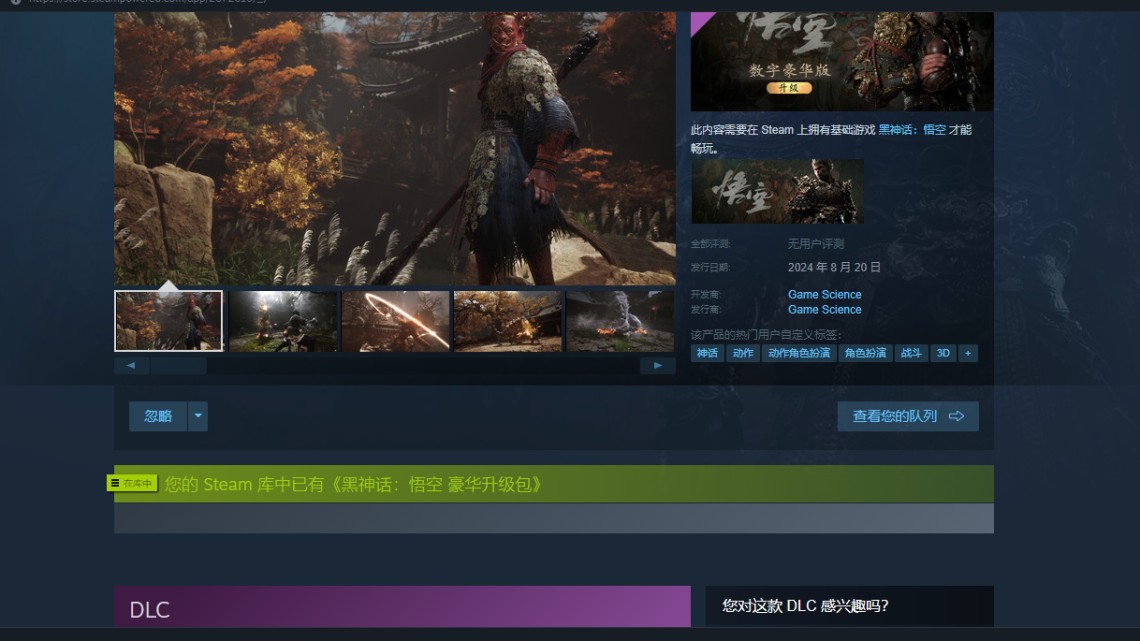This screenshot has width=1140, height=641.
Task: Click the base game capsule image
Action: (x=777, y=191)
